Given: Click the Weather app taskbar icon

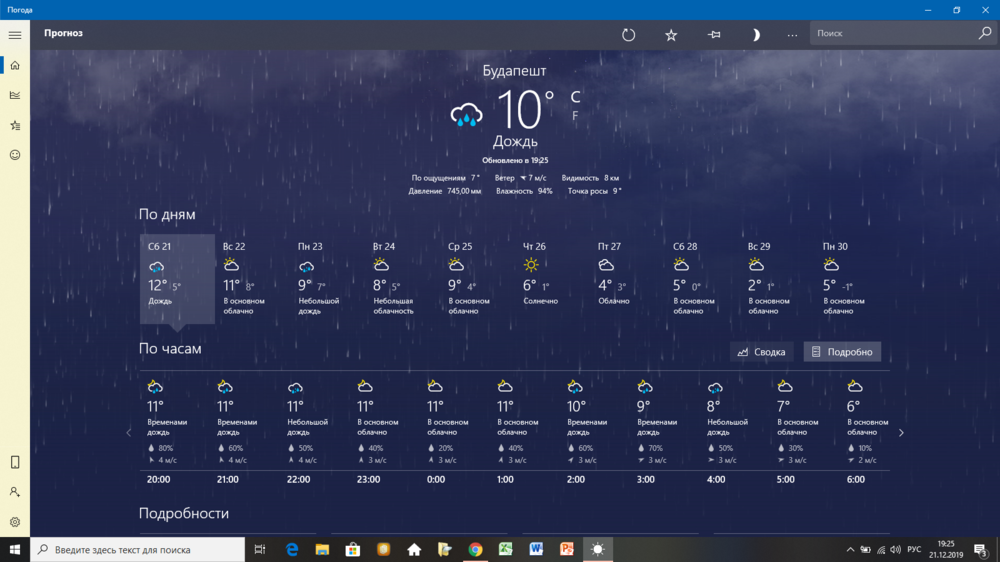Looking at the screenshot, I should point(598,549).
